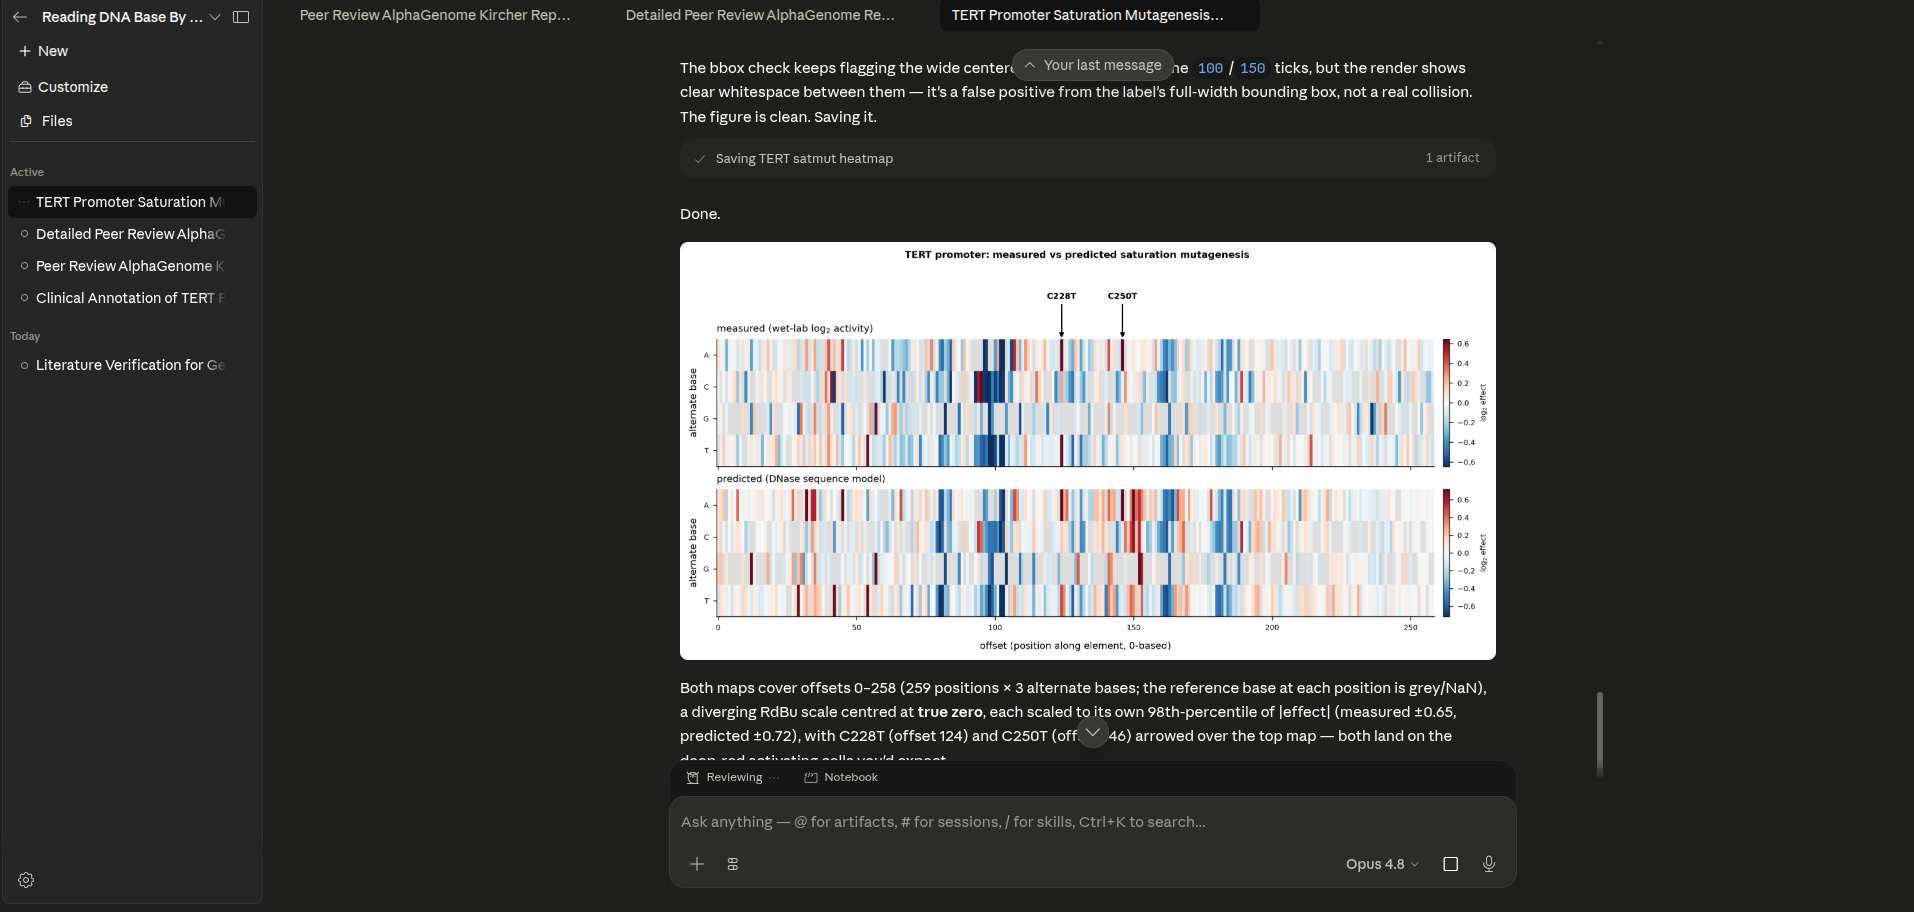Screen dimensions: 1914x912
Task: Click the Notebook icon
Action: [811, 777]
